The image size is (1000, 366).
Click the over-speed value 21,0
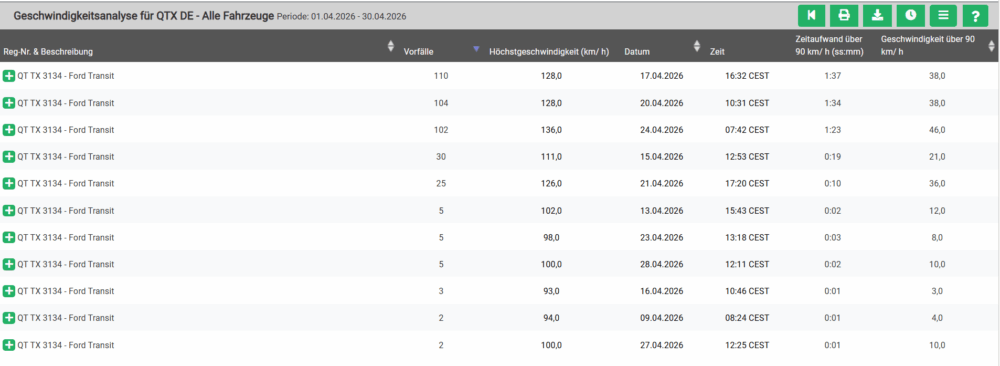pyautogui.click(x=937, y=156)
